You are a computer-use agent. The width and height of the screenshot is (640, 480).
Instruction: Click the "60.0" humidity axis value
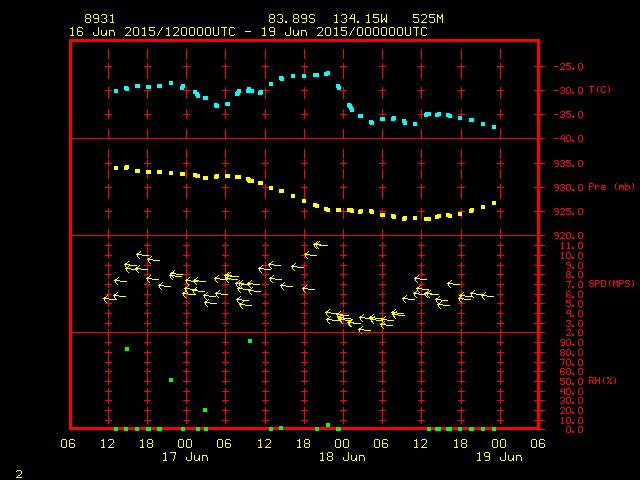pos(571,372)
